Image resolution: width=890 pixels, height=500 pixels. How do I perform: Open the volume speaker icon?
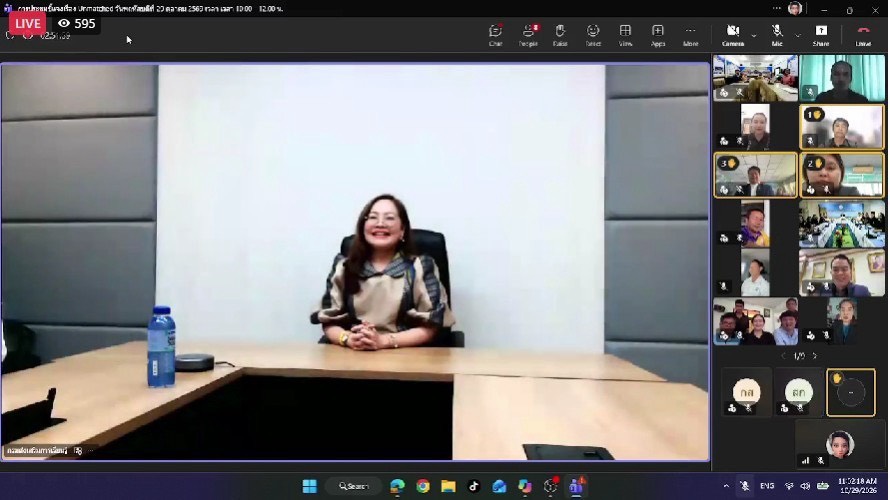805,486
